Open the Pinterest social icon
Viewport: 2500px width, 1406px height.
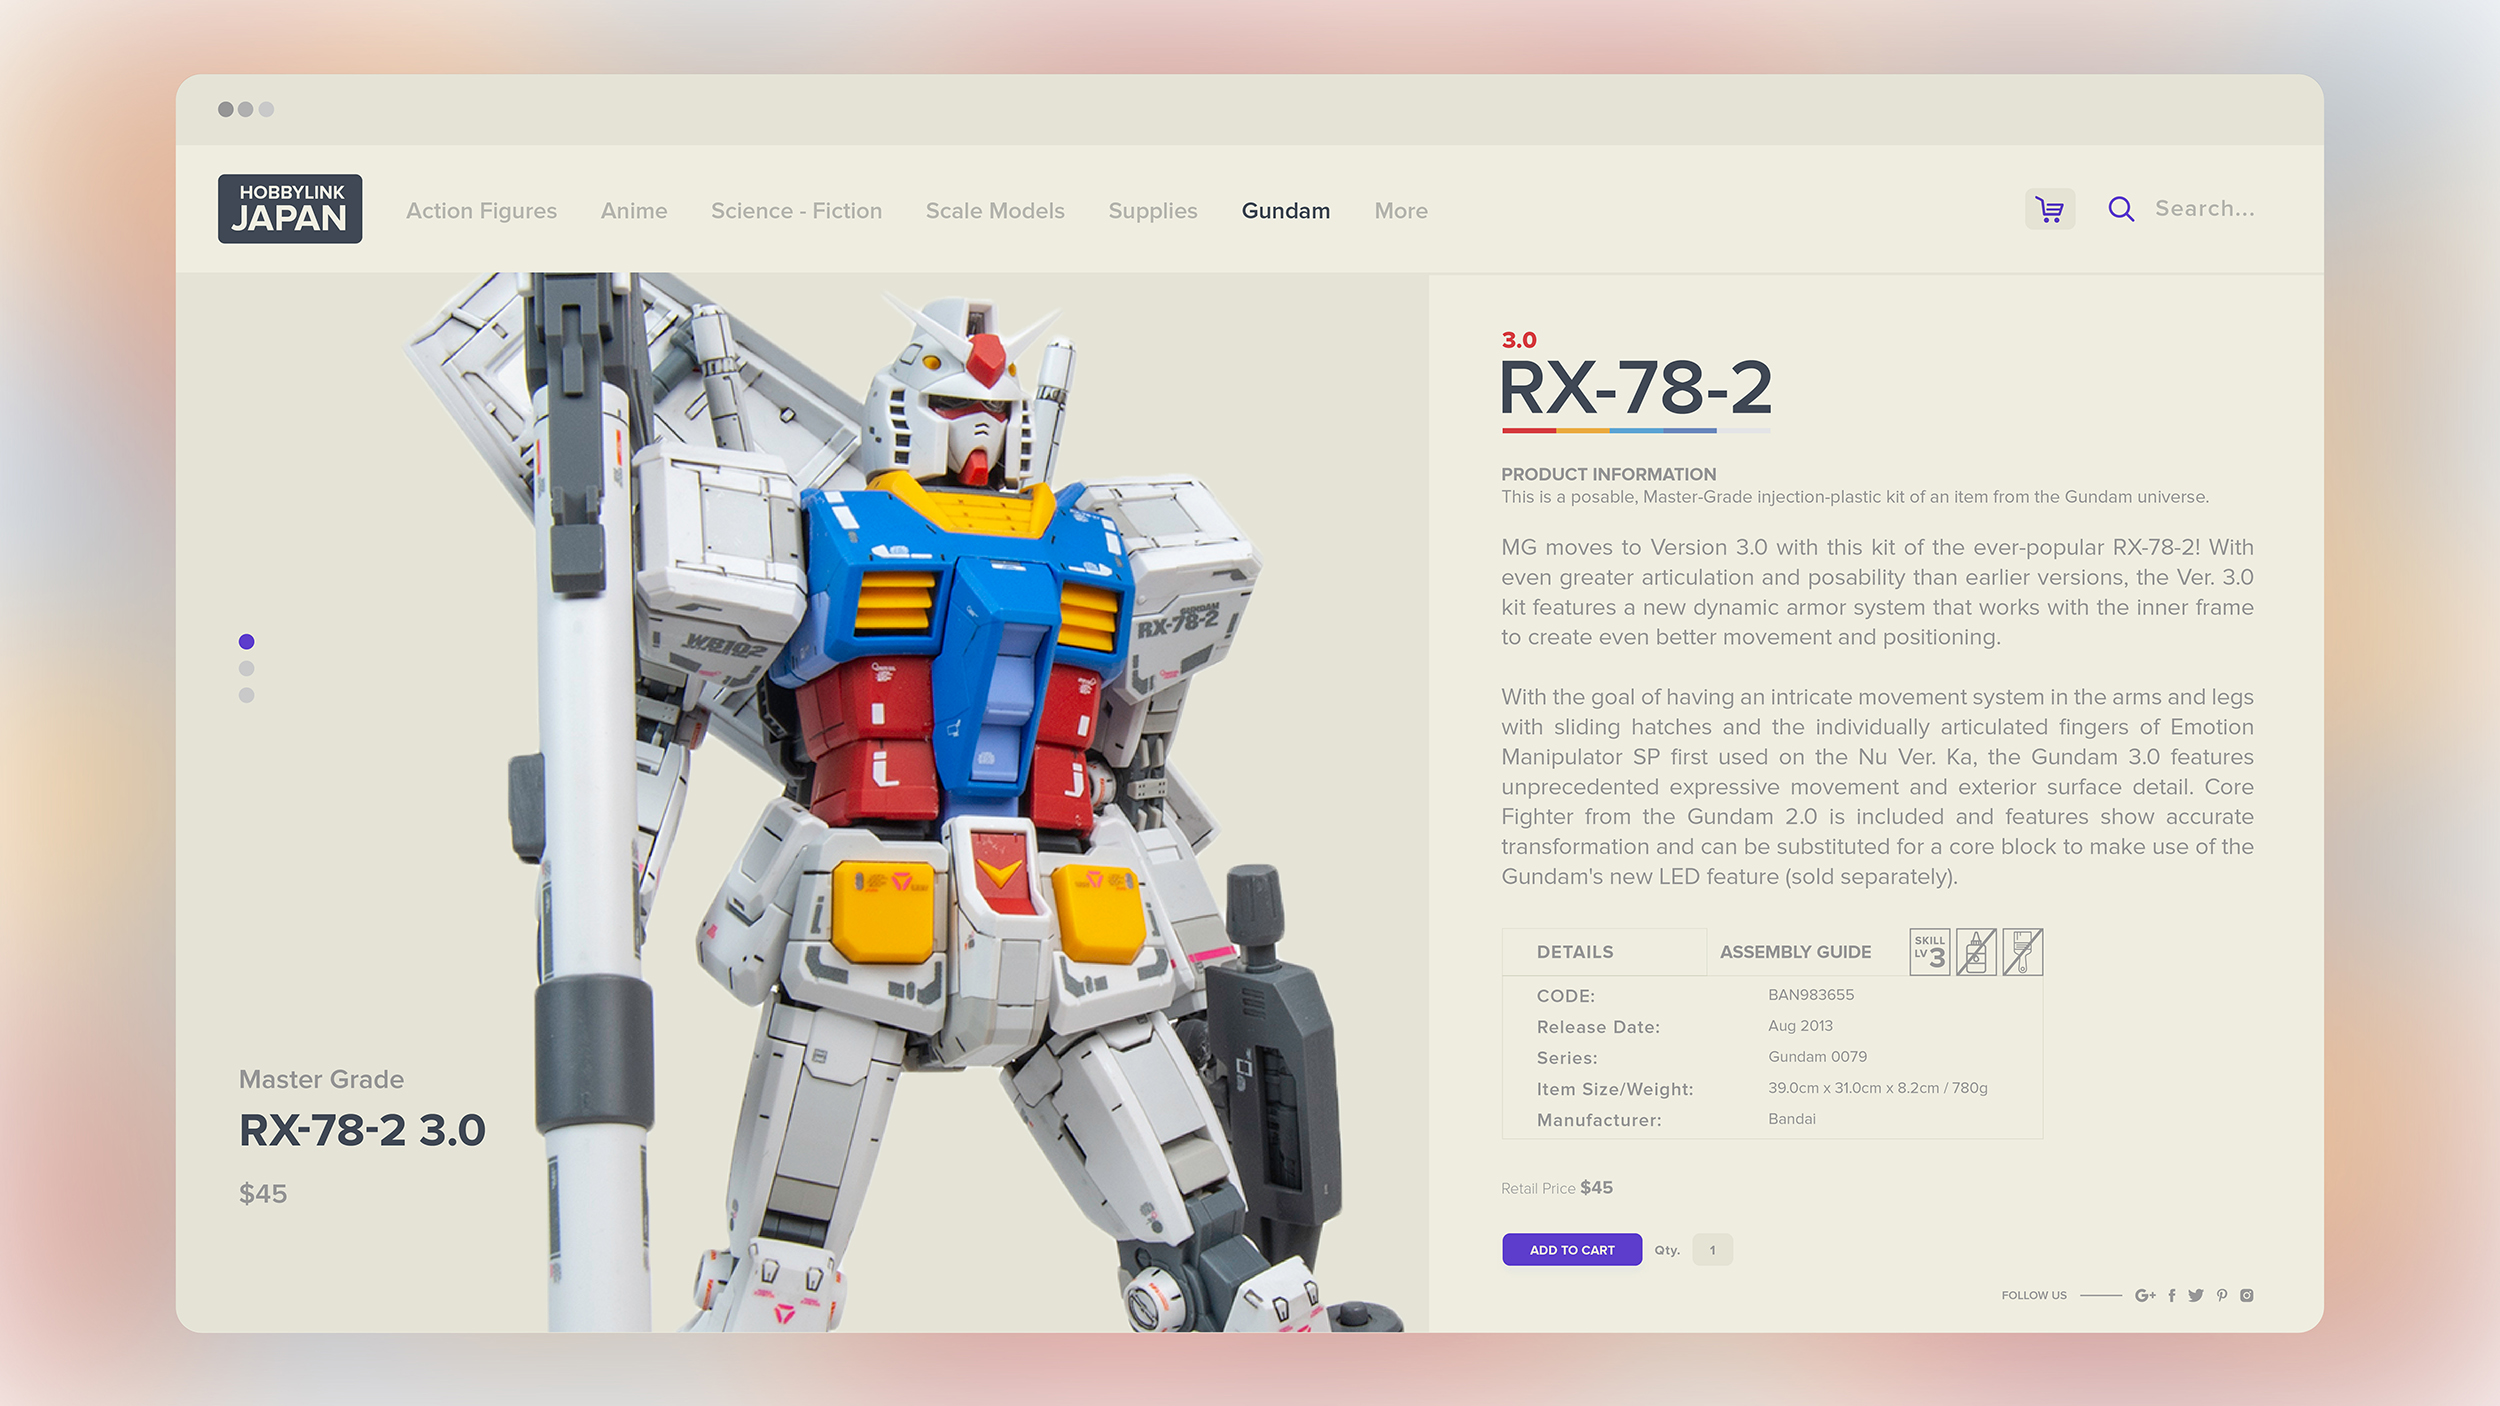pyautogui.click(x=2222, y=1295)
